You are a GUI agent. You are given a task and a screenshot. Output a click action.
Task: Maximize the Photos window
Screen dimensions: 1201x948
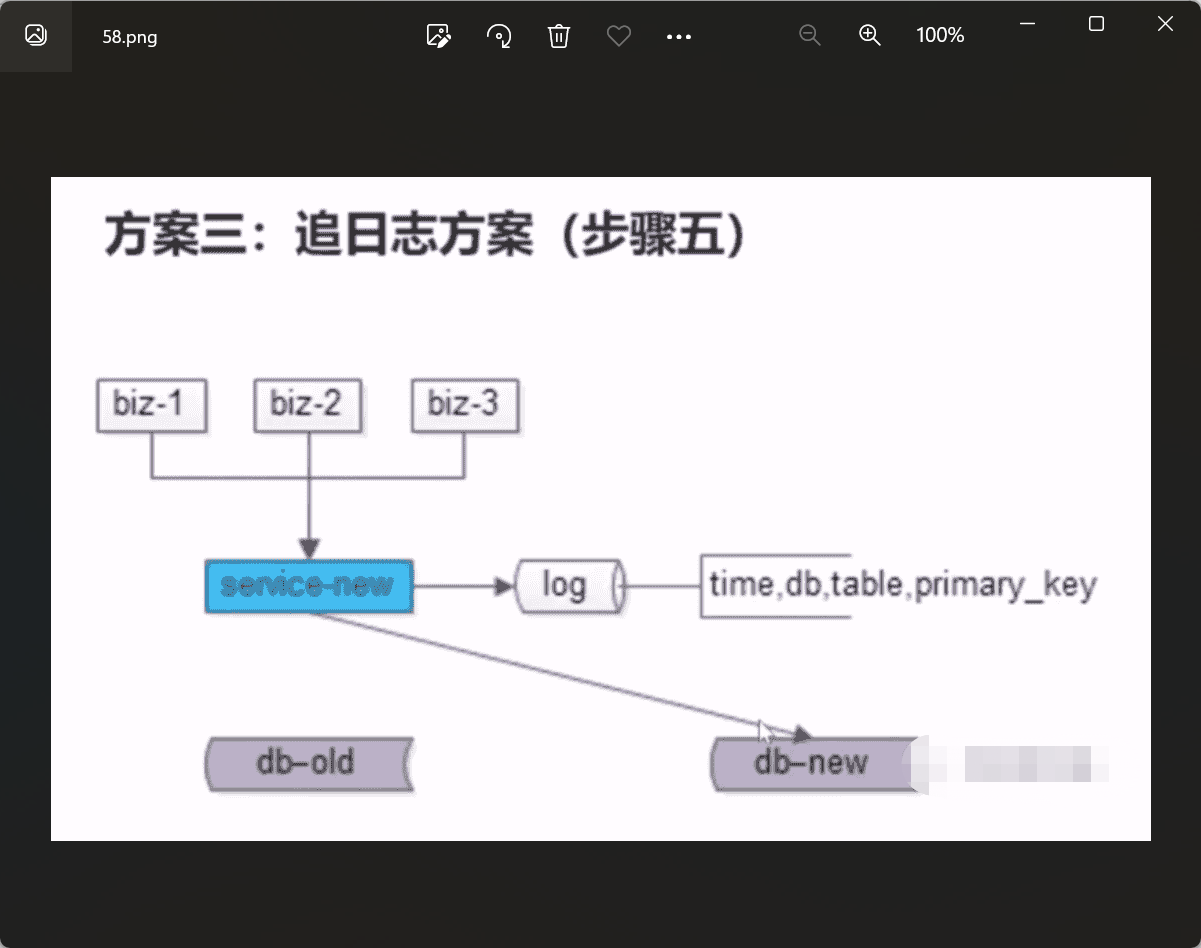coord(1096,24)
